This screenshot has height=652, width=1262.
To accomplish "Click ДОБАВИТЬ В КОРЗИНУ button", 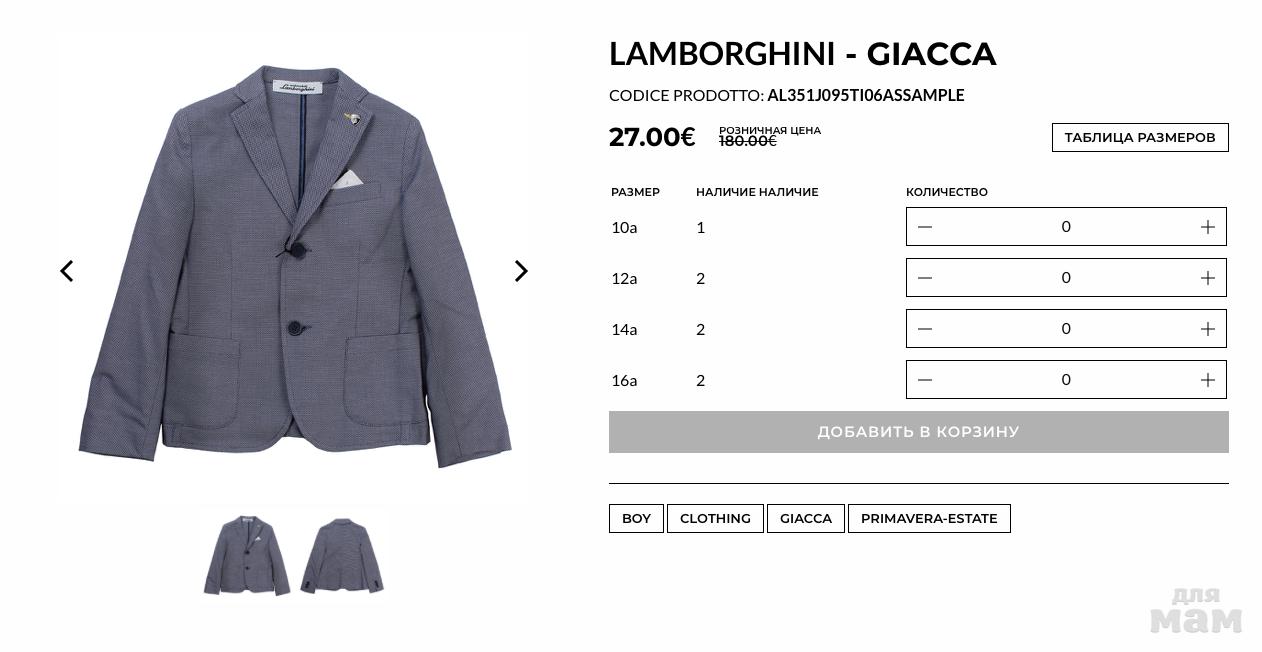I will pos(918,432).
